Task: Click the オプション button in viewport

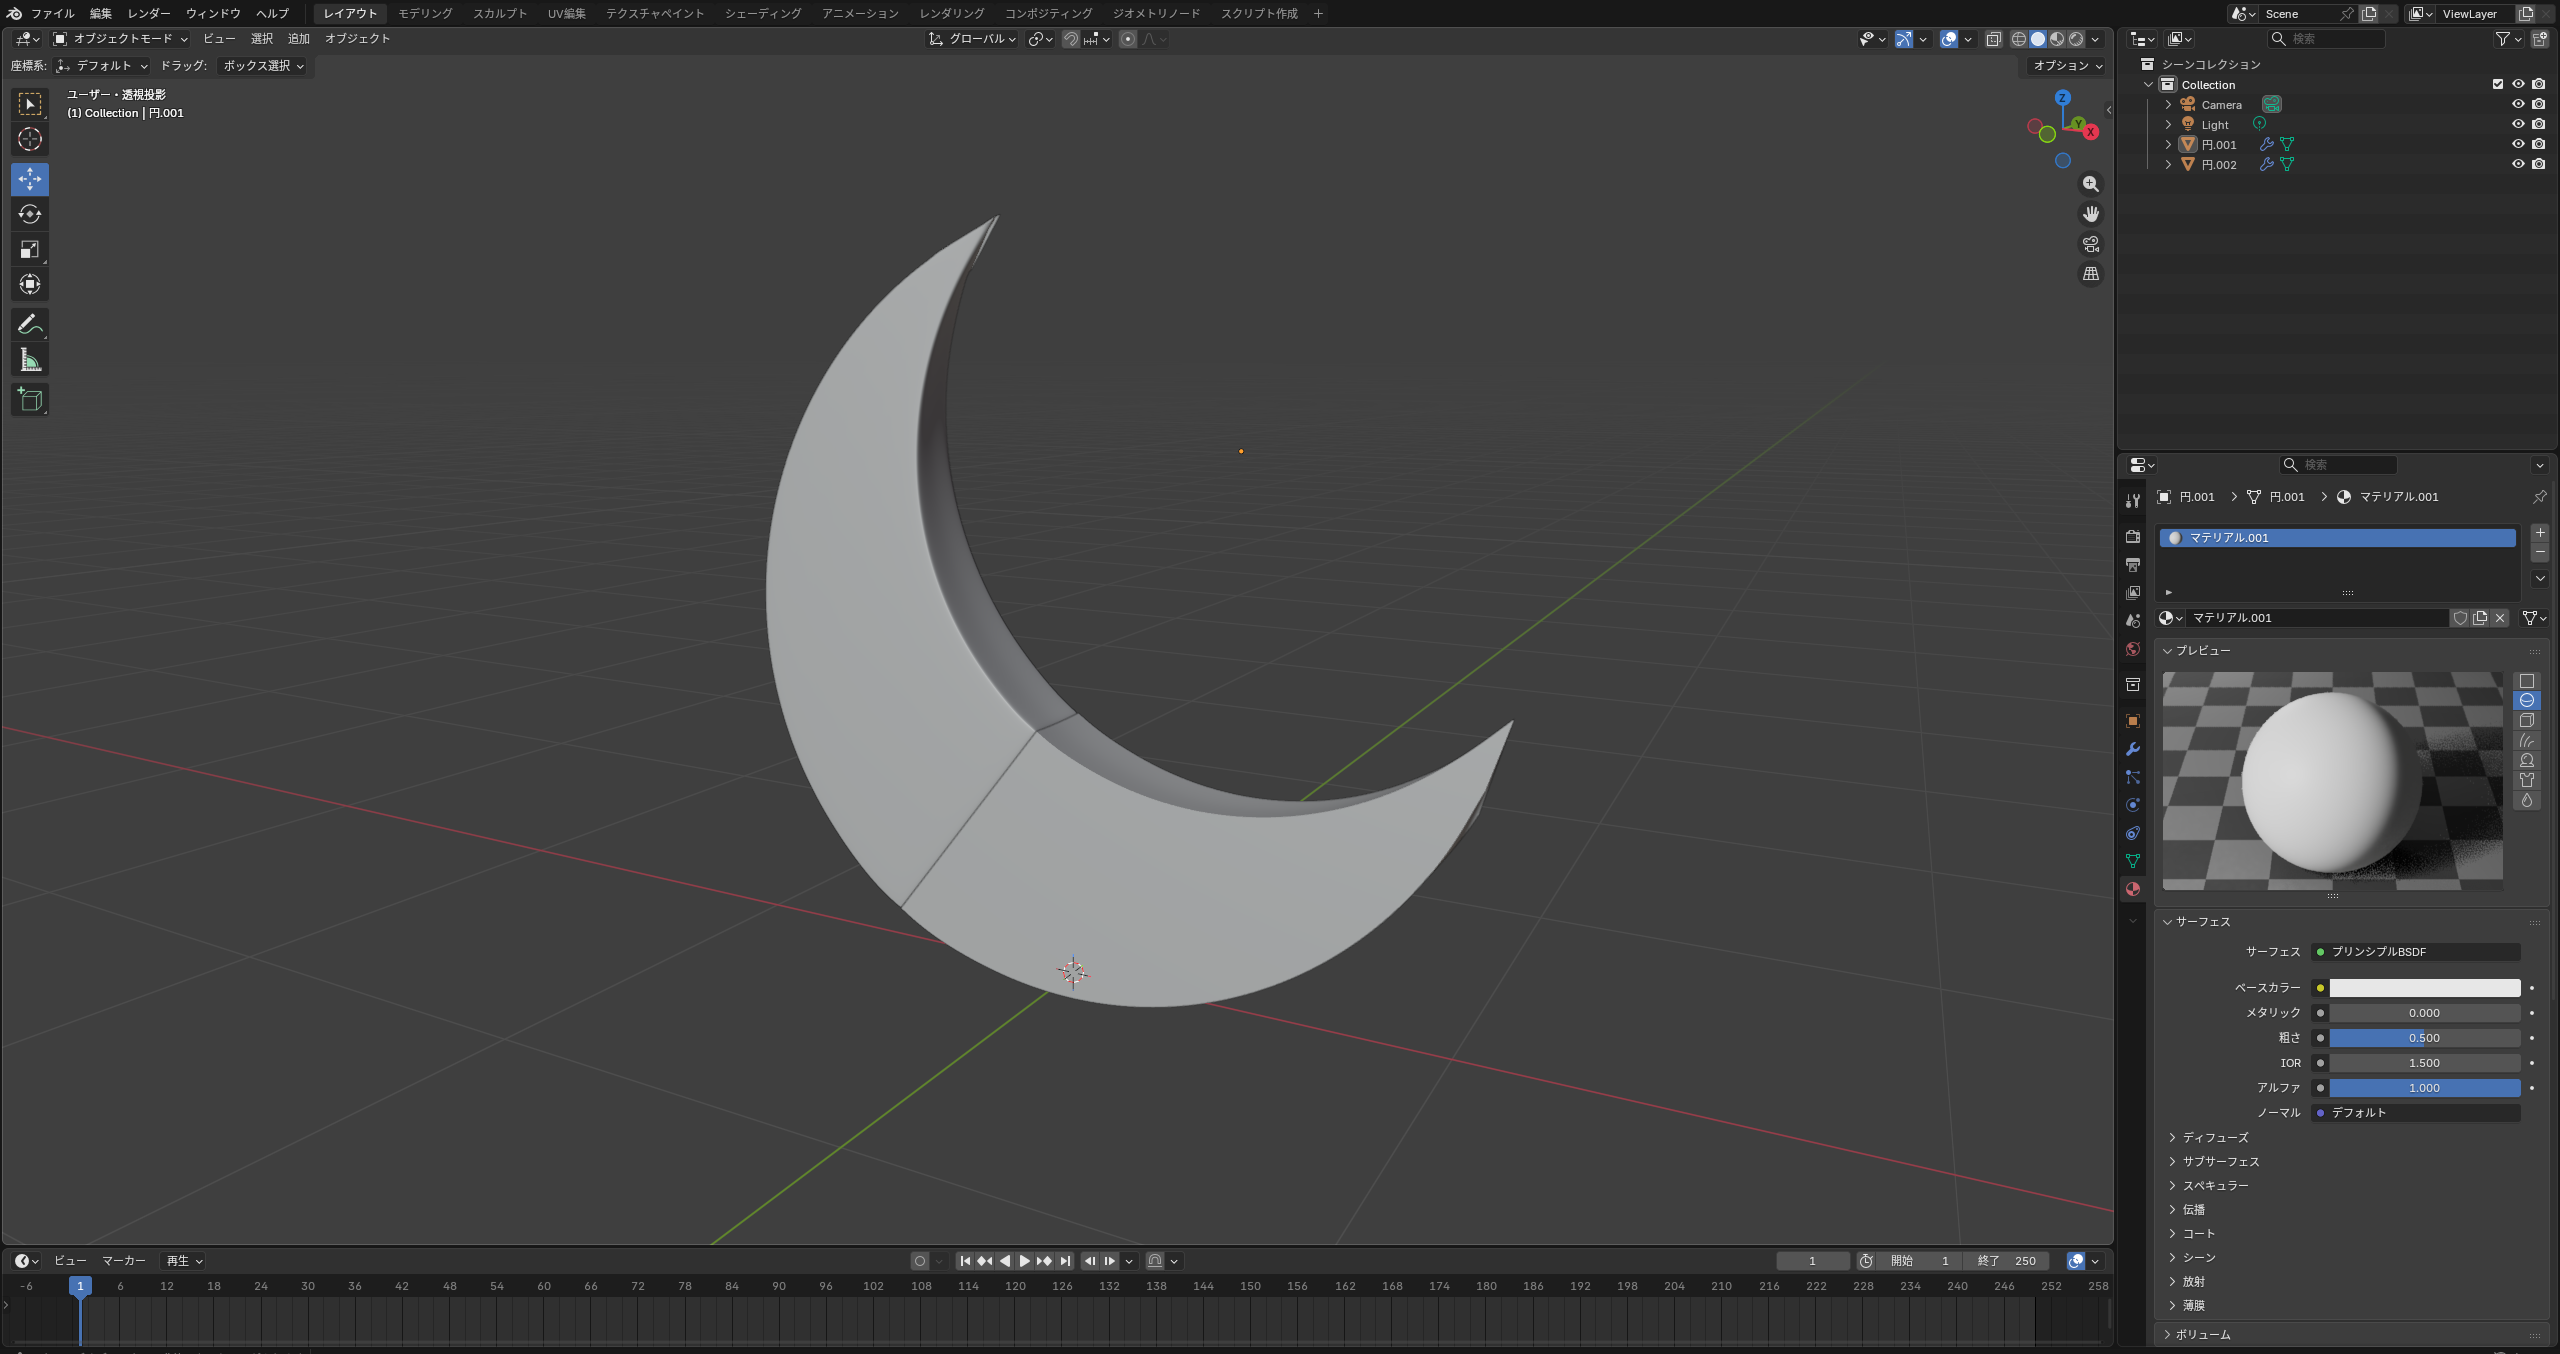Action: 2066,65
